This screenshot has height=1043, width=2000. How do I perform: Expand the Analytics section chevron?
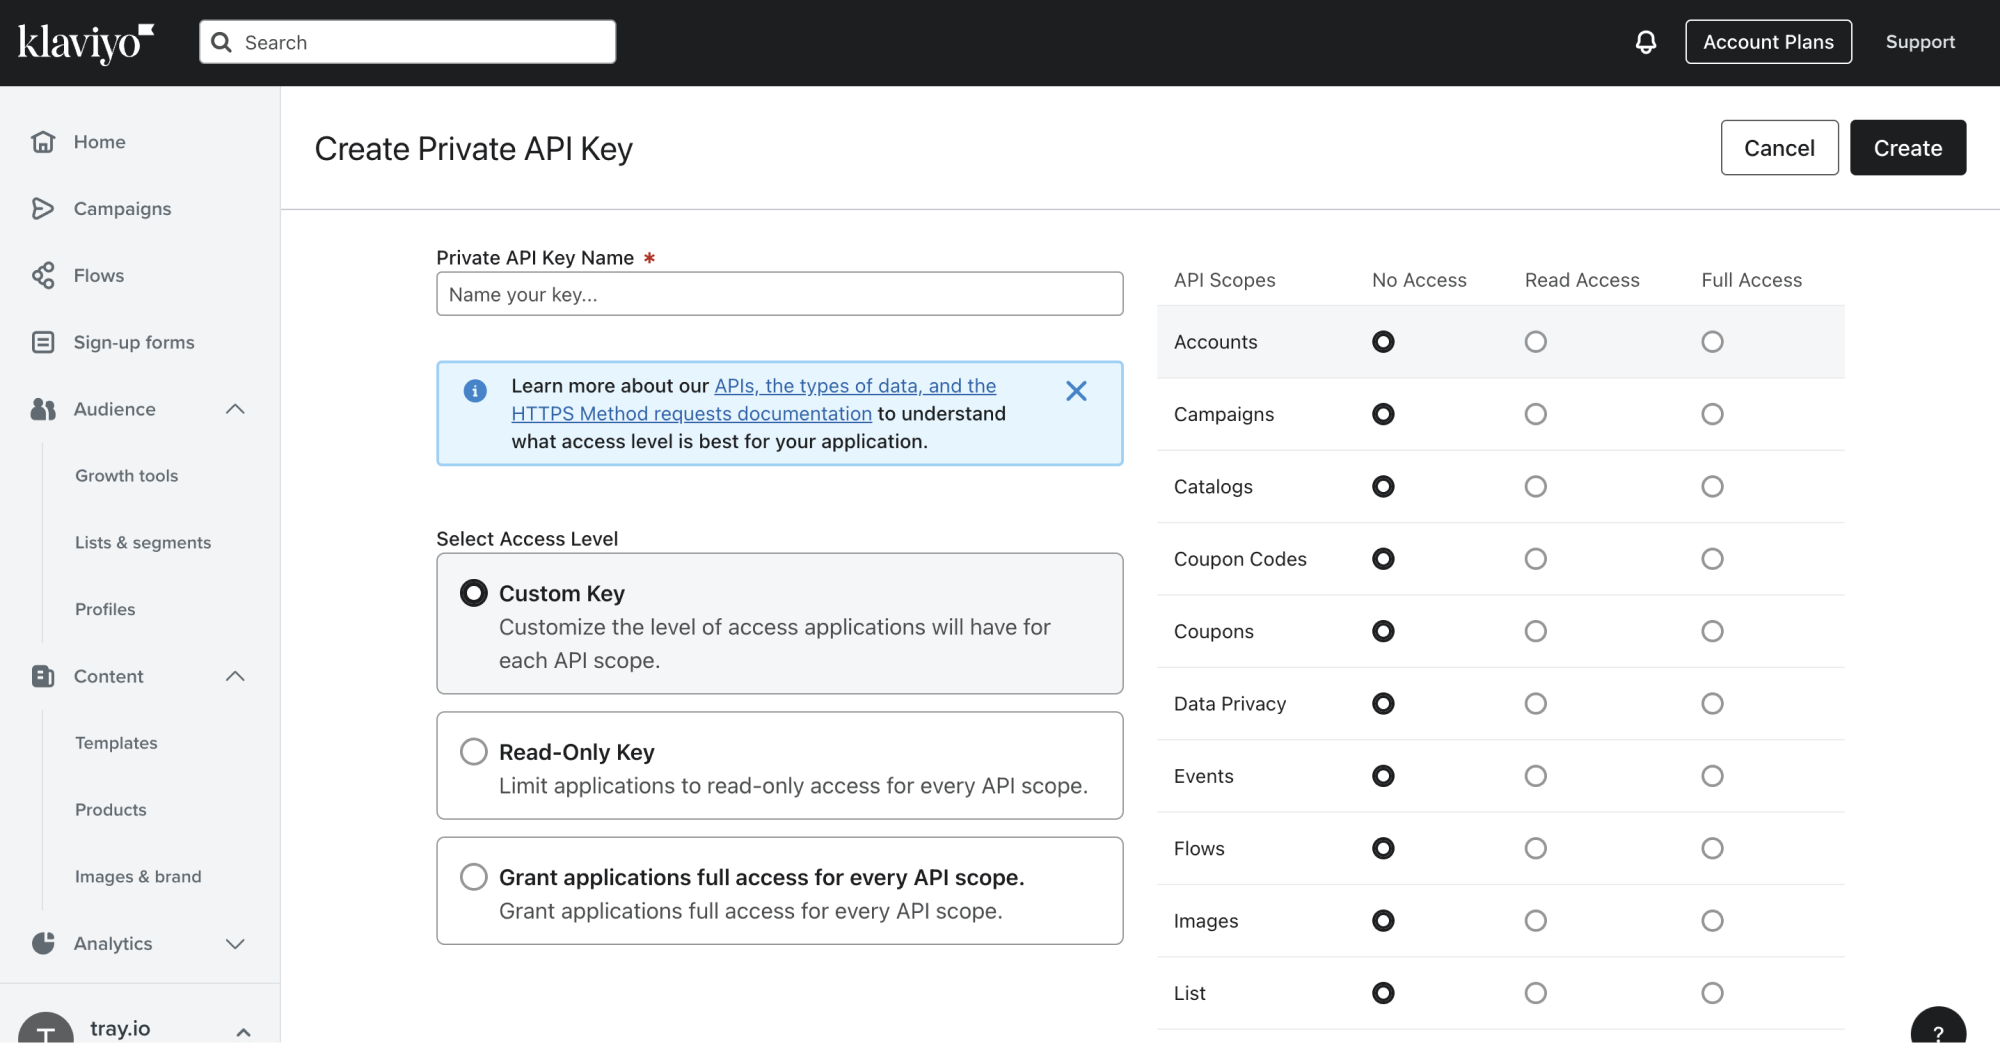[235, 943]
